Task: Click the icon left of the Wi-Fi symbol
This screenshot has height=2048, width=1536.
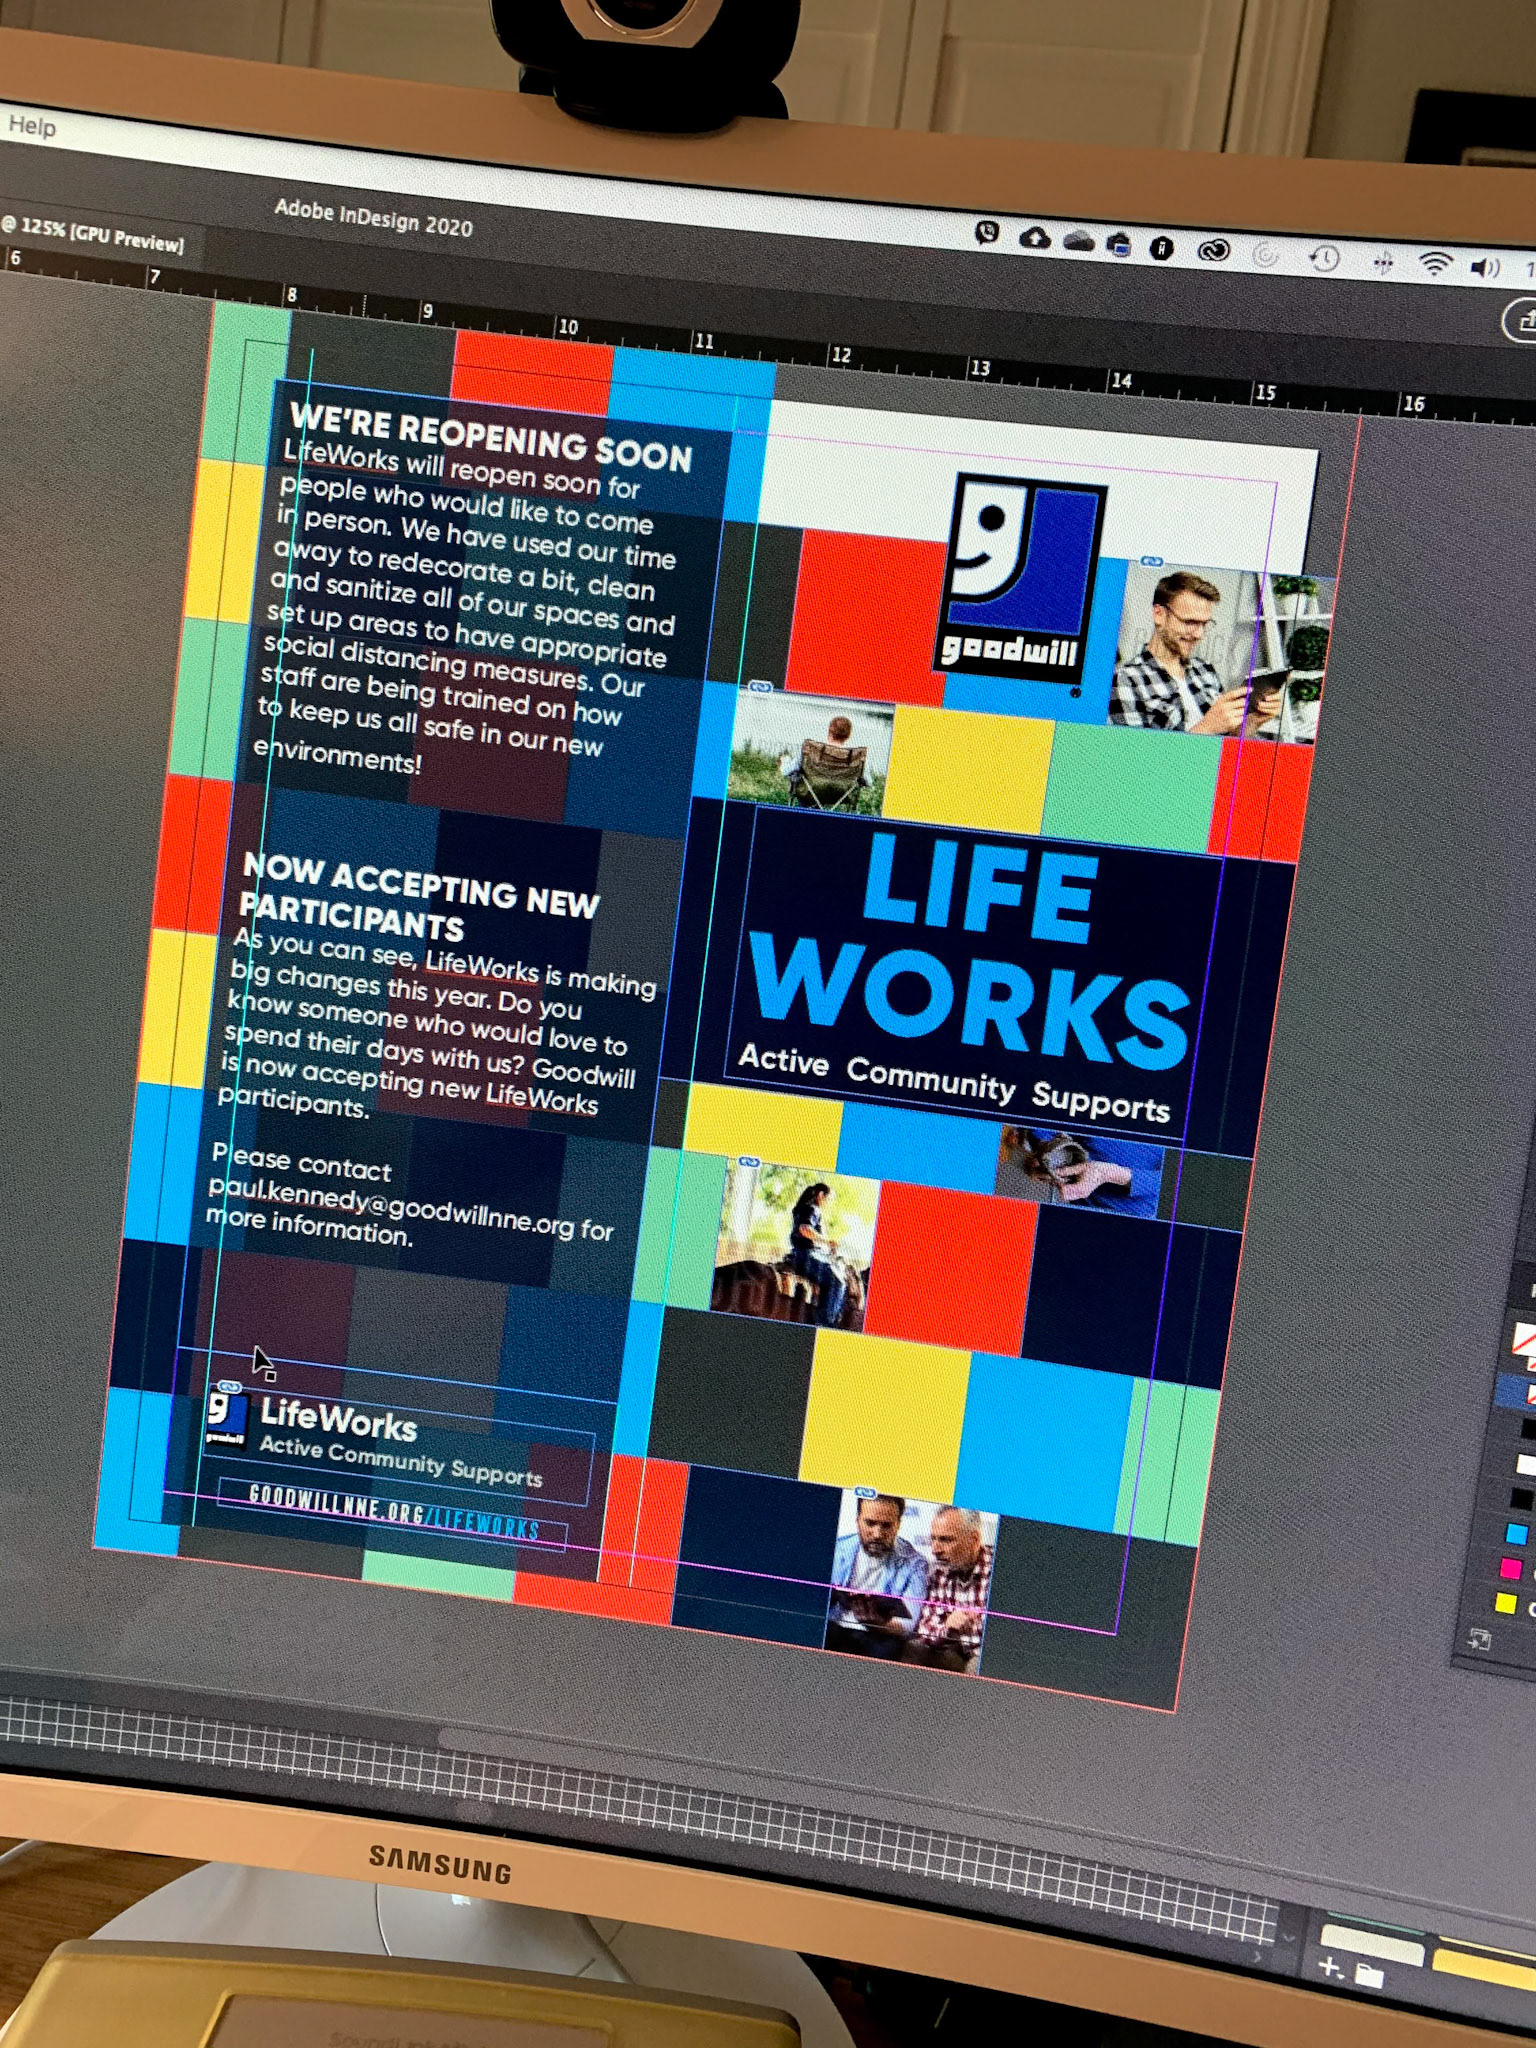Action: click(1383, 263)
